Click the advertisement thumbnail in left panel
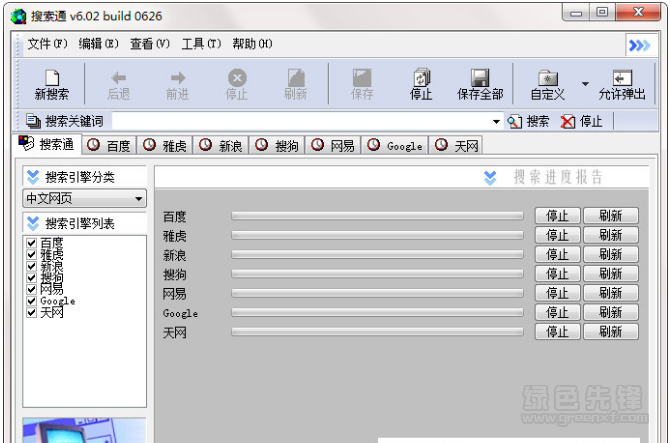 [84, 430]
